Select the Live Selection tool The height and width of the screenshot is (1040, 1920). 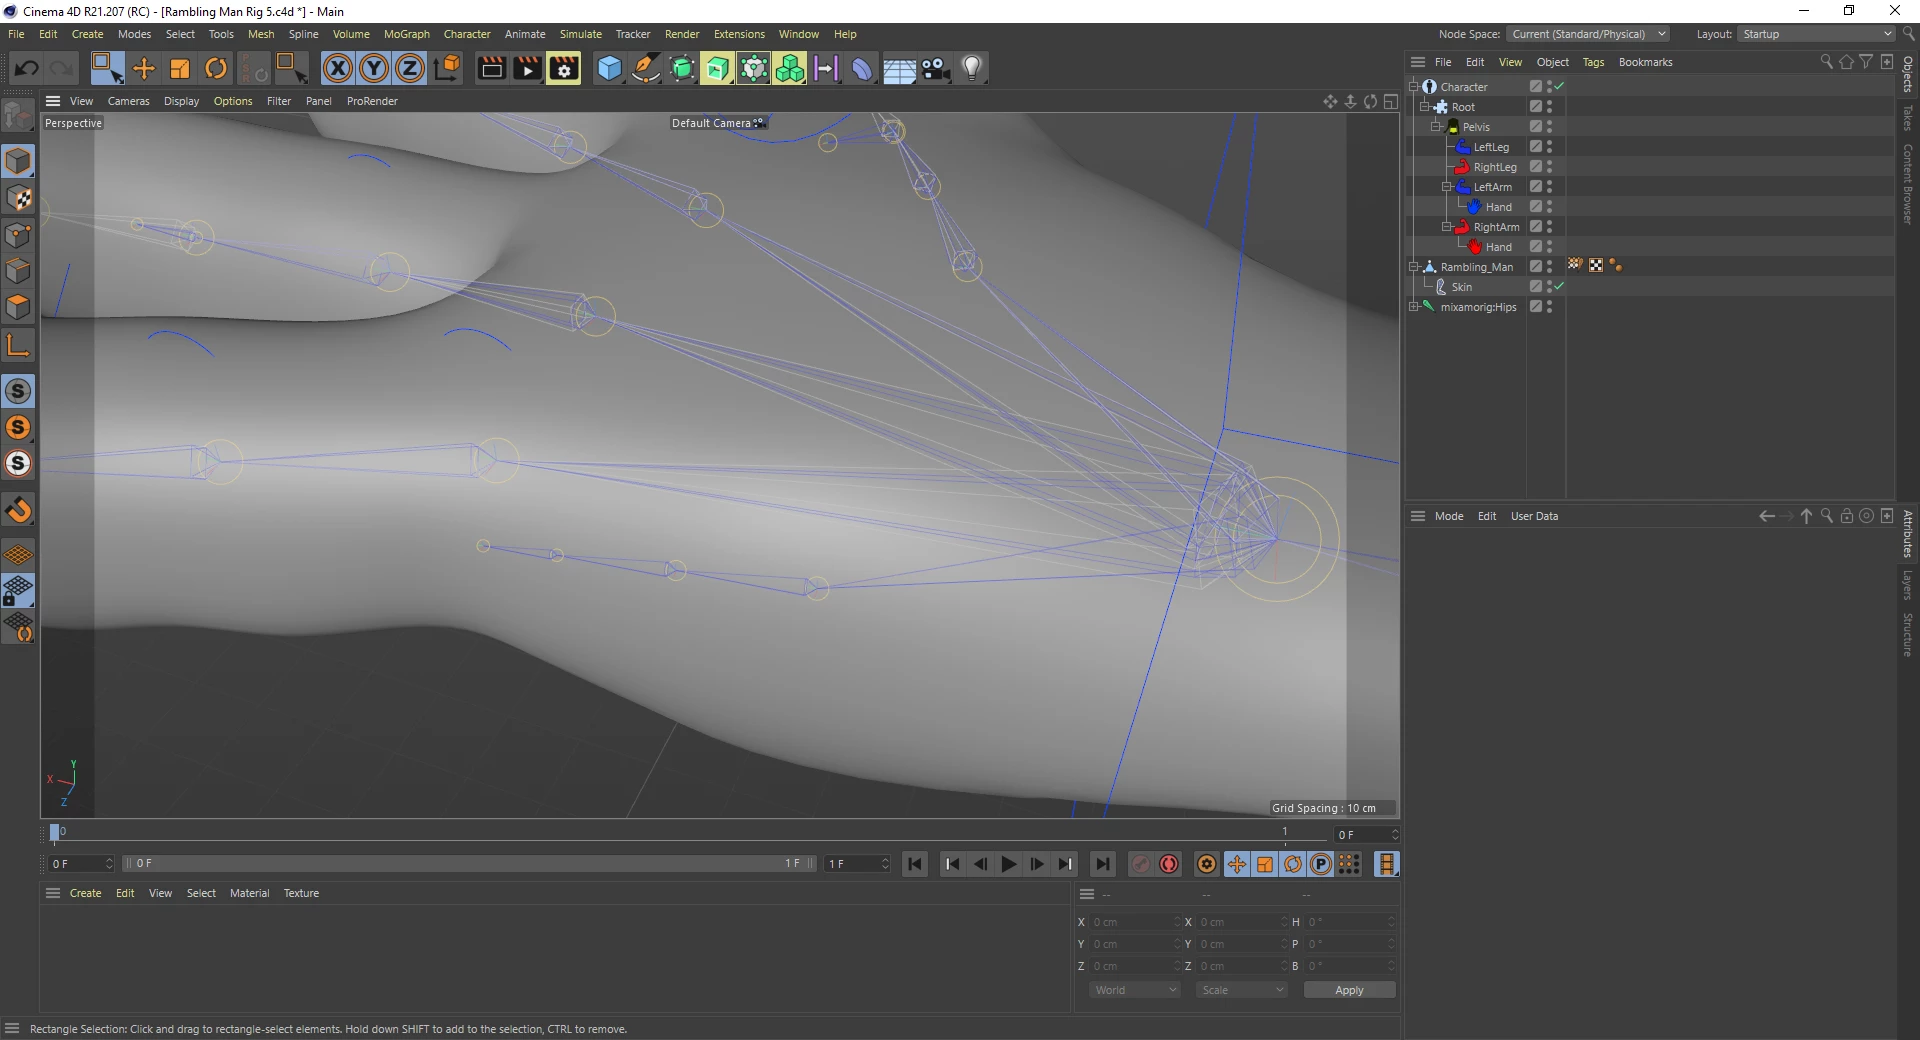click(106, 68)
